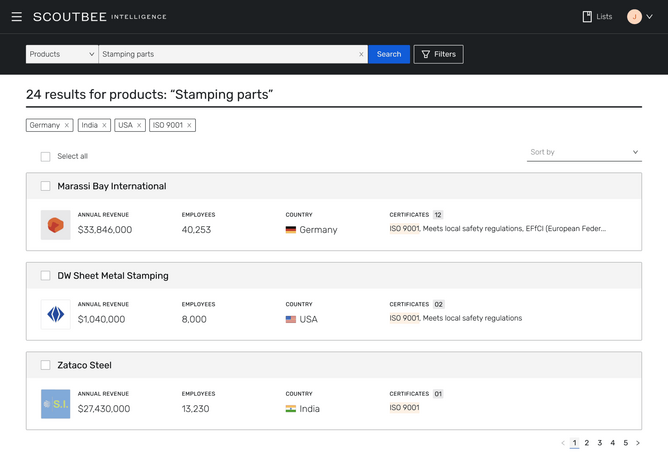Open the Sort by dropdown
The image size is (668, 475).
(x=584, y=152)
